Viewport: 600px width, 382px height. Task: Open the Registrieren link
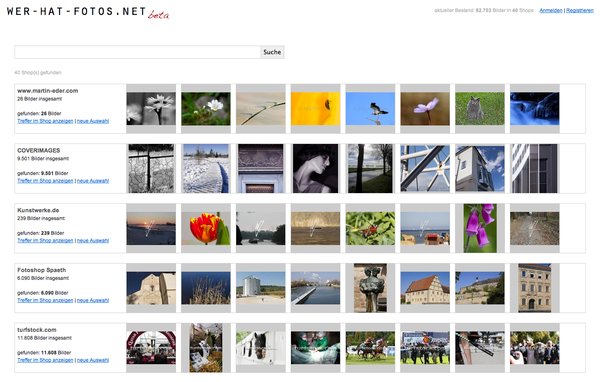[x=580, y=10]
